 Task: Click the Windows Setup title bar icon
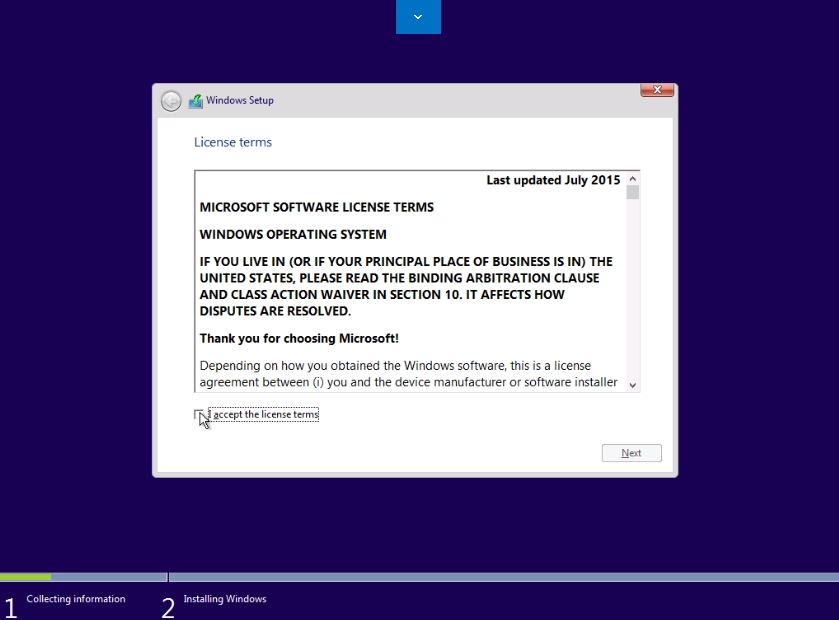pos(197,101)
